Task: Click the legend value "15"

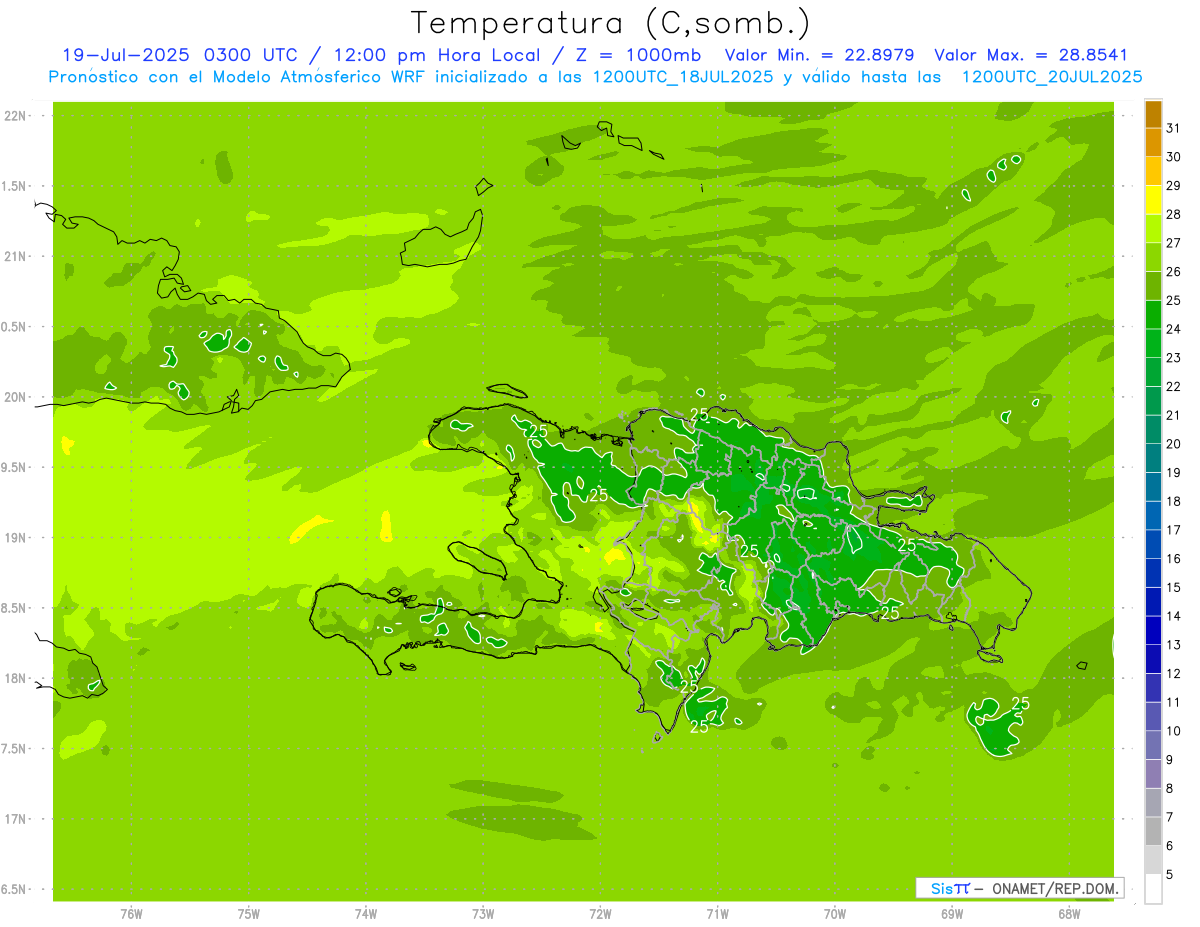Action: [1173, 587]
